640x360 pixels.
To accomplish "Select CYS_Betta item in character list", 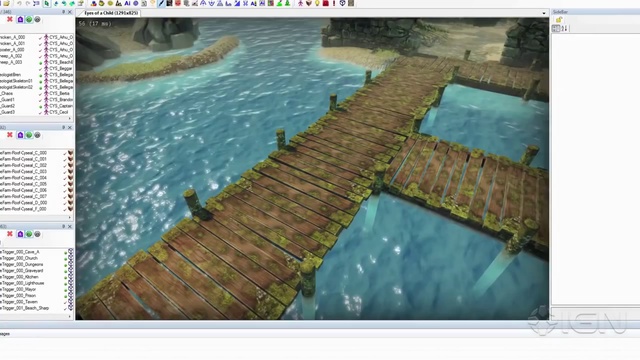I will pos(60,93).
